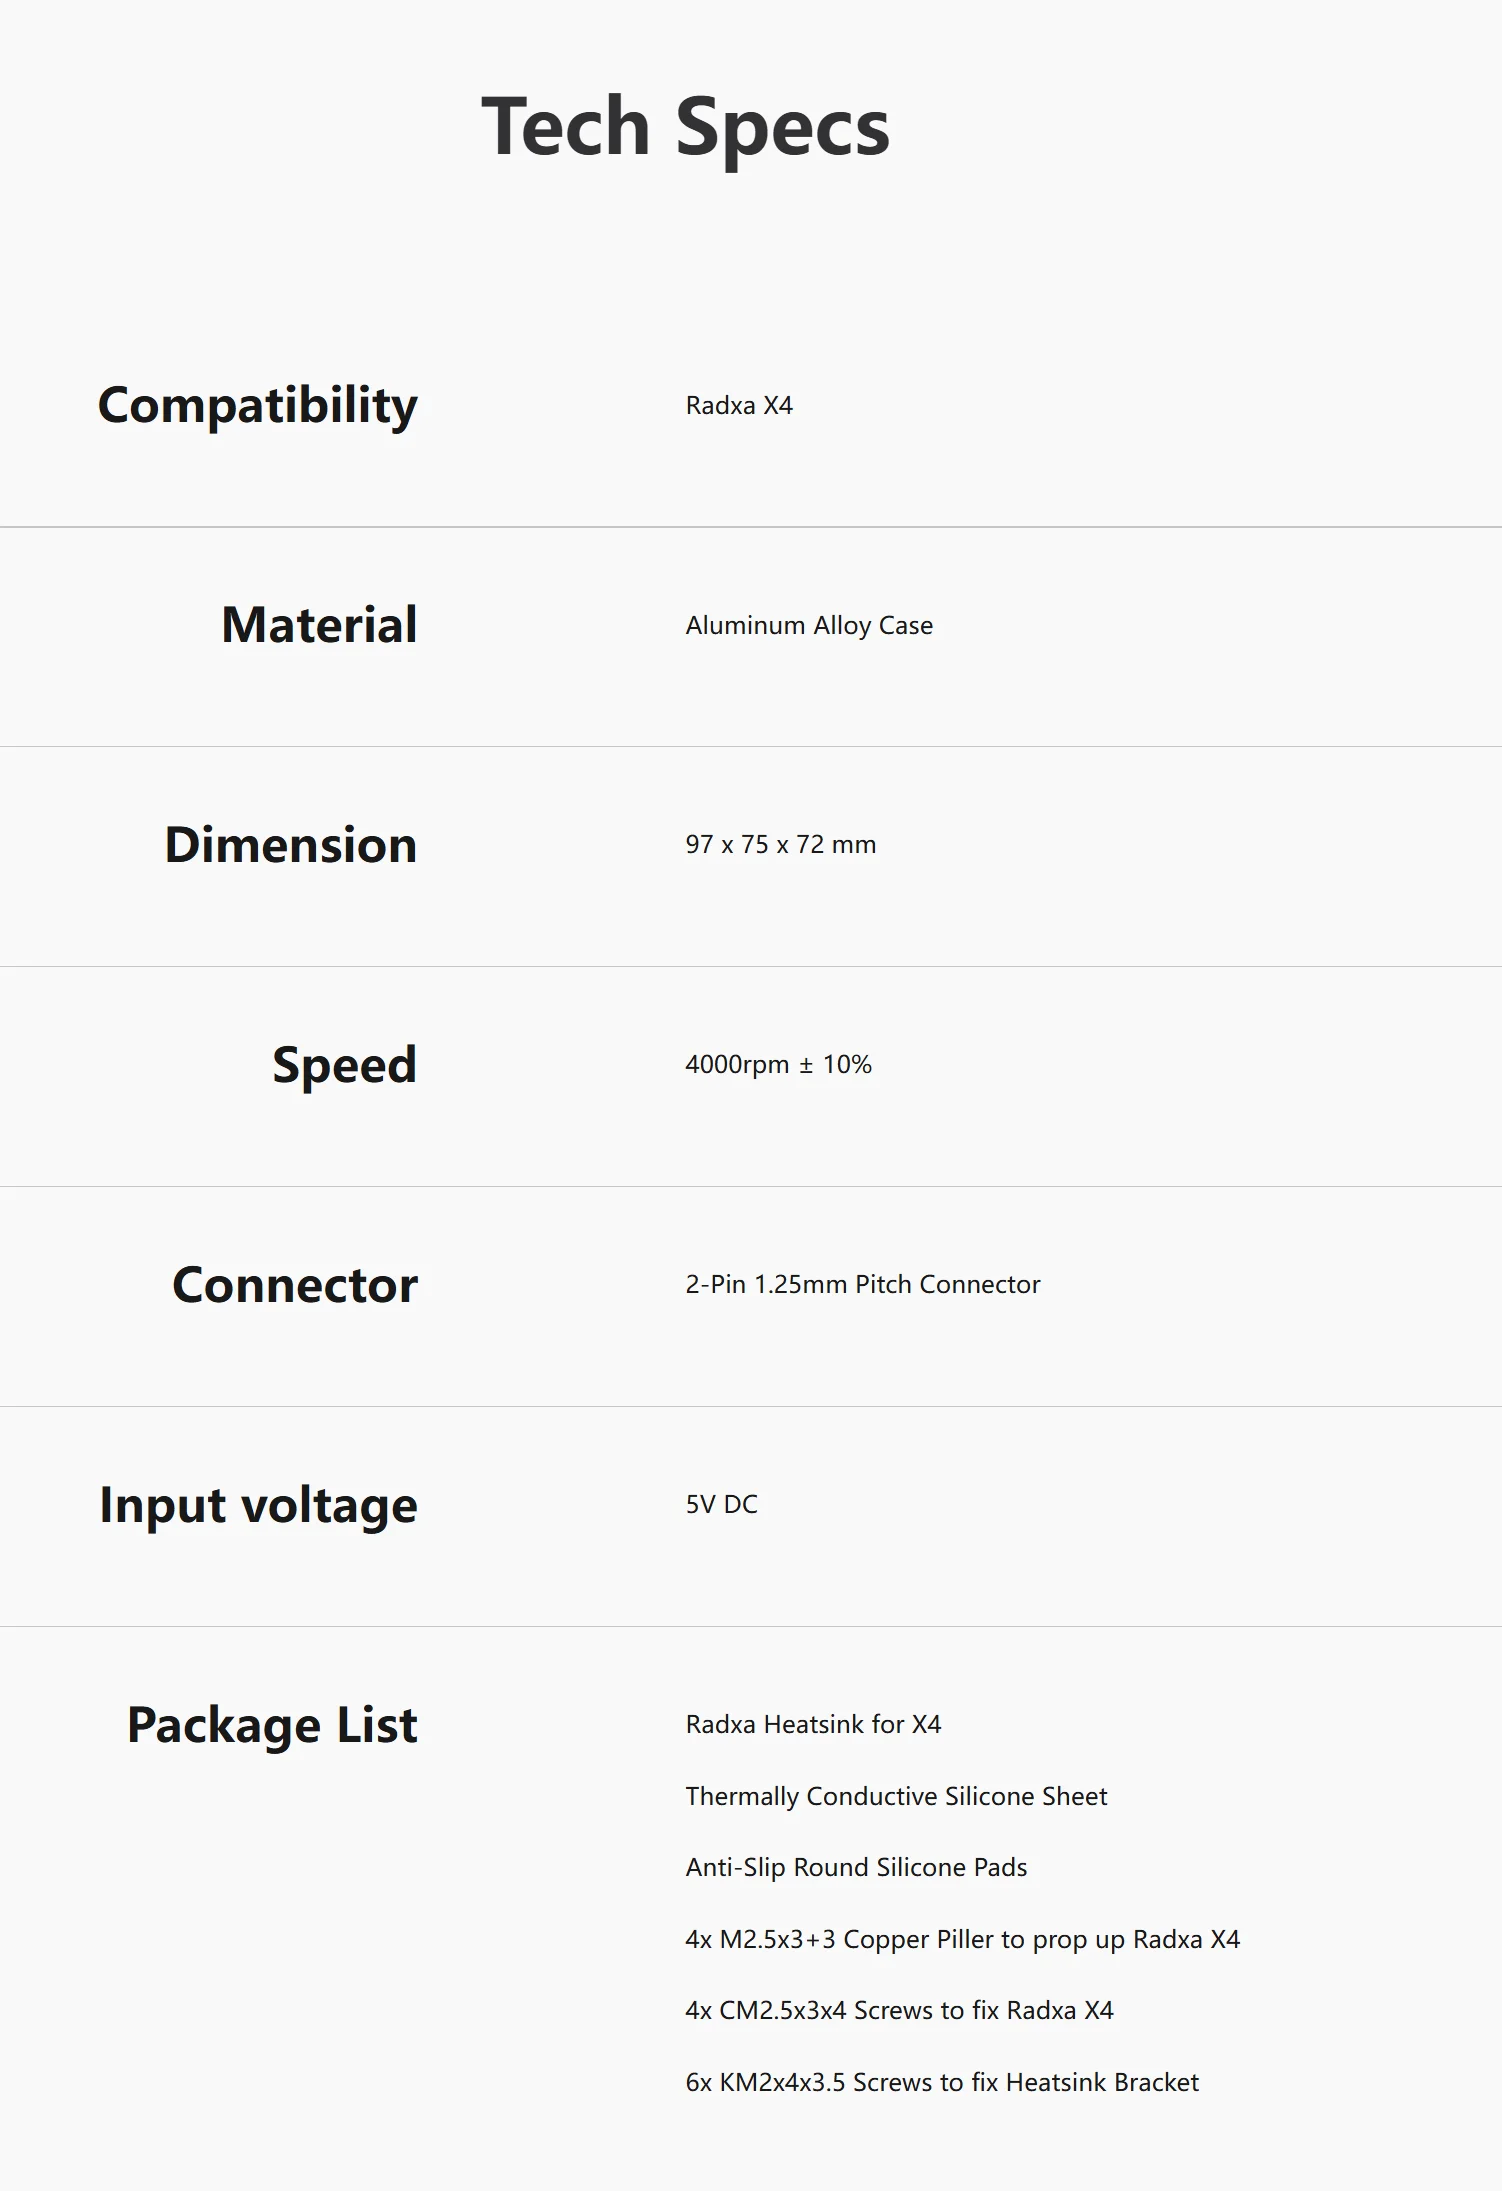Click Thermally Conductive Silicone Sheet item

click(x=896, y=1797)
